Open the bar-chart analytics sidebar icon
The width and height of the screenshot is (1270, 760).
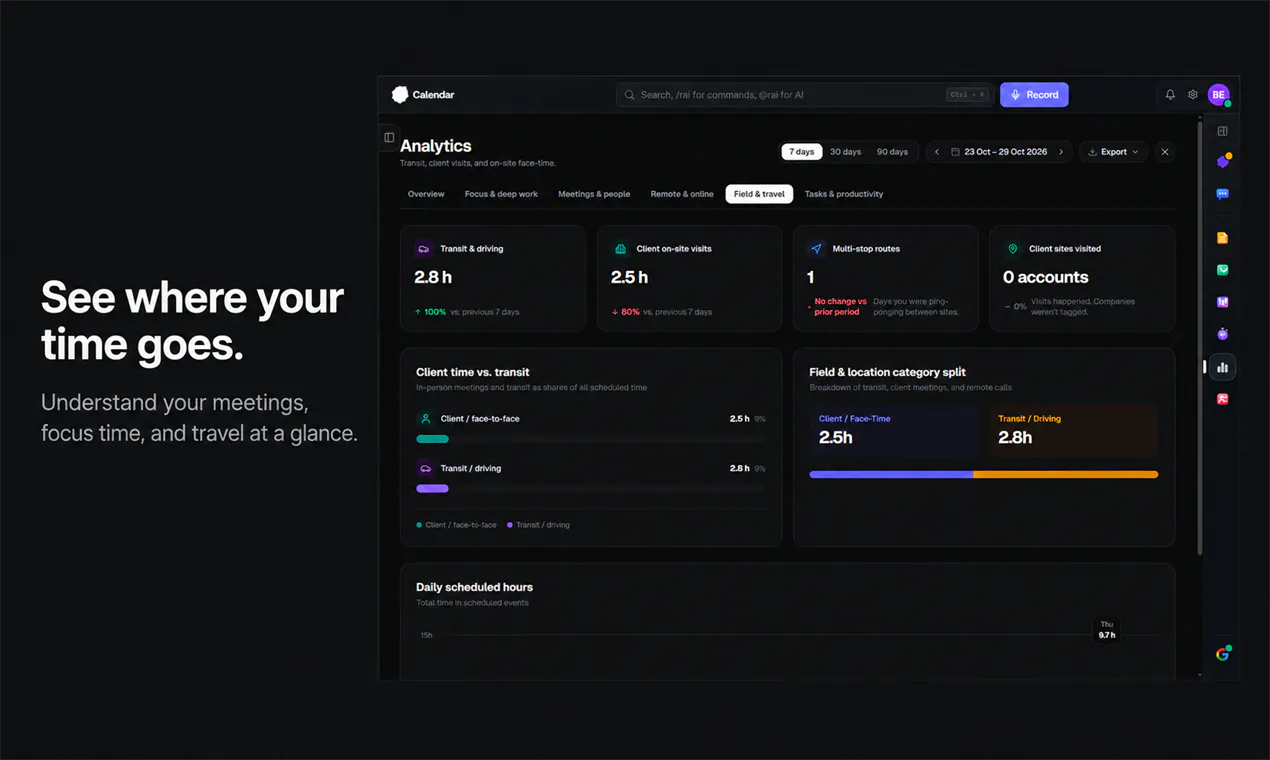click(x=1222, y=367)
